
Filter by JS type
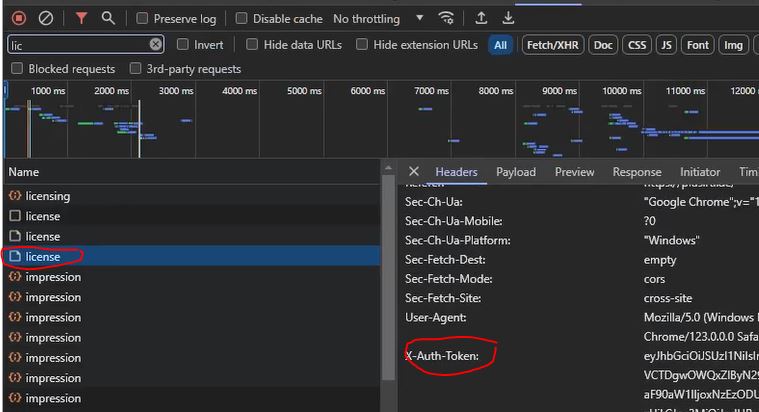[667, 45]
